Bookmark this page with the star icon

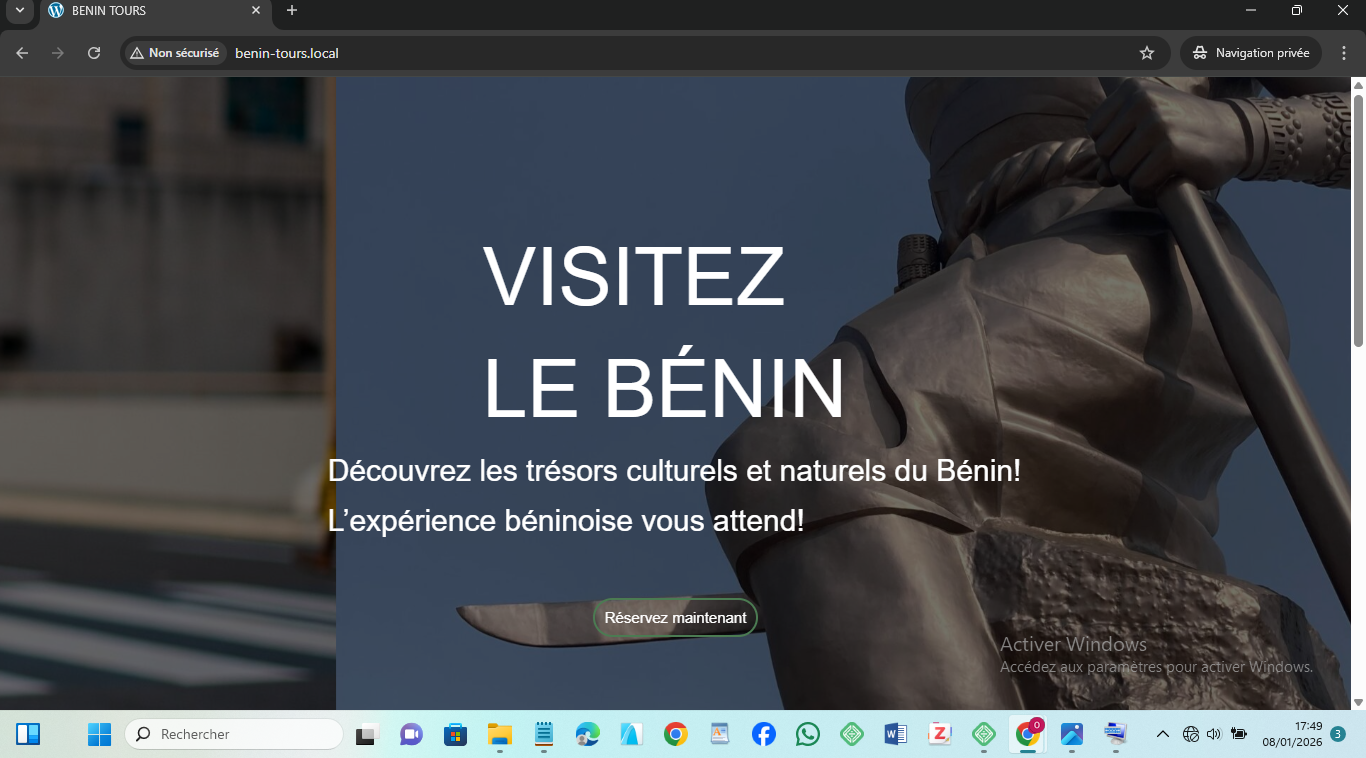point(1147,53)
